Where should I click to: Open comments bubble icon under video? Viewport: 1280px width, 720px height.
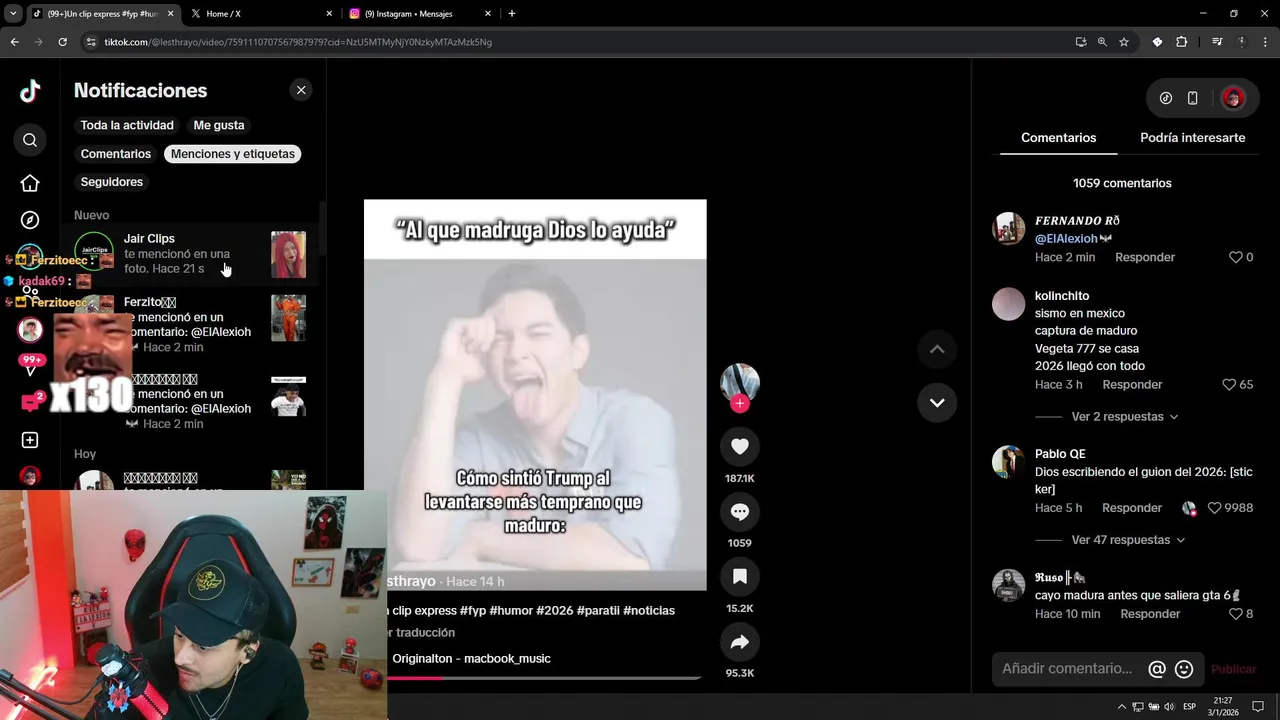tap(740, 512)
